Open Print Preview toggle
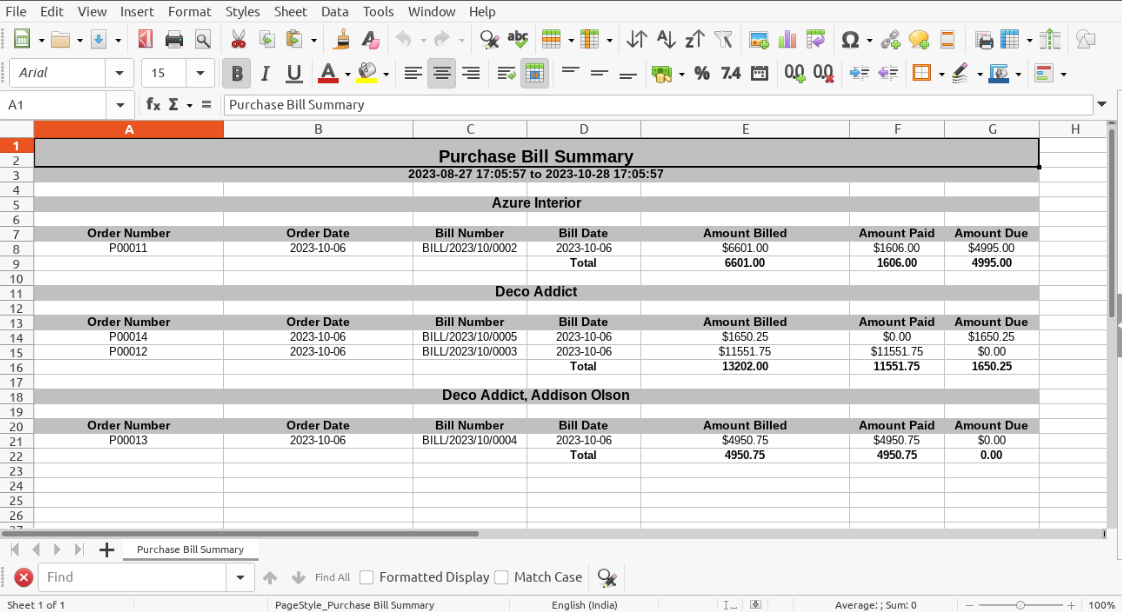 click(x=203, y=39)
